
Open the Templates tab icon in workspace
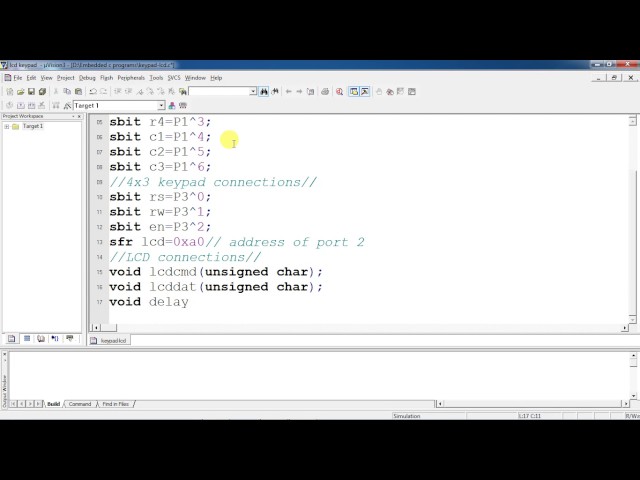coord(70,339)
